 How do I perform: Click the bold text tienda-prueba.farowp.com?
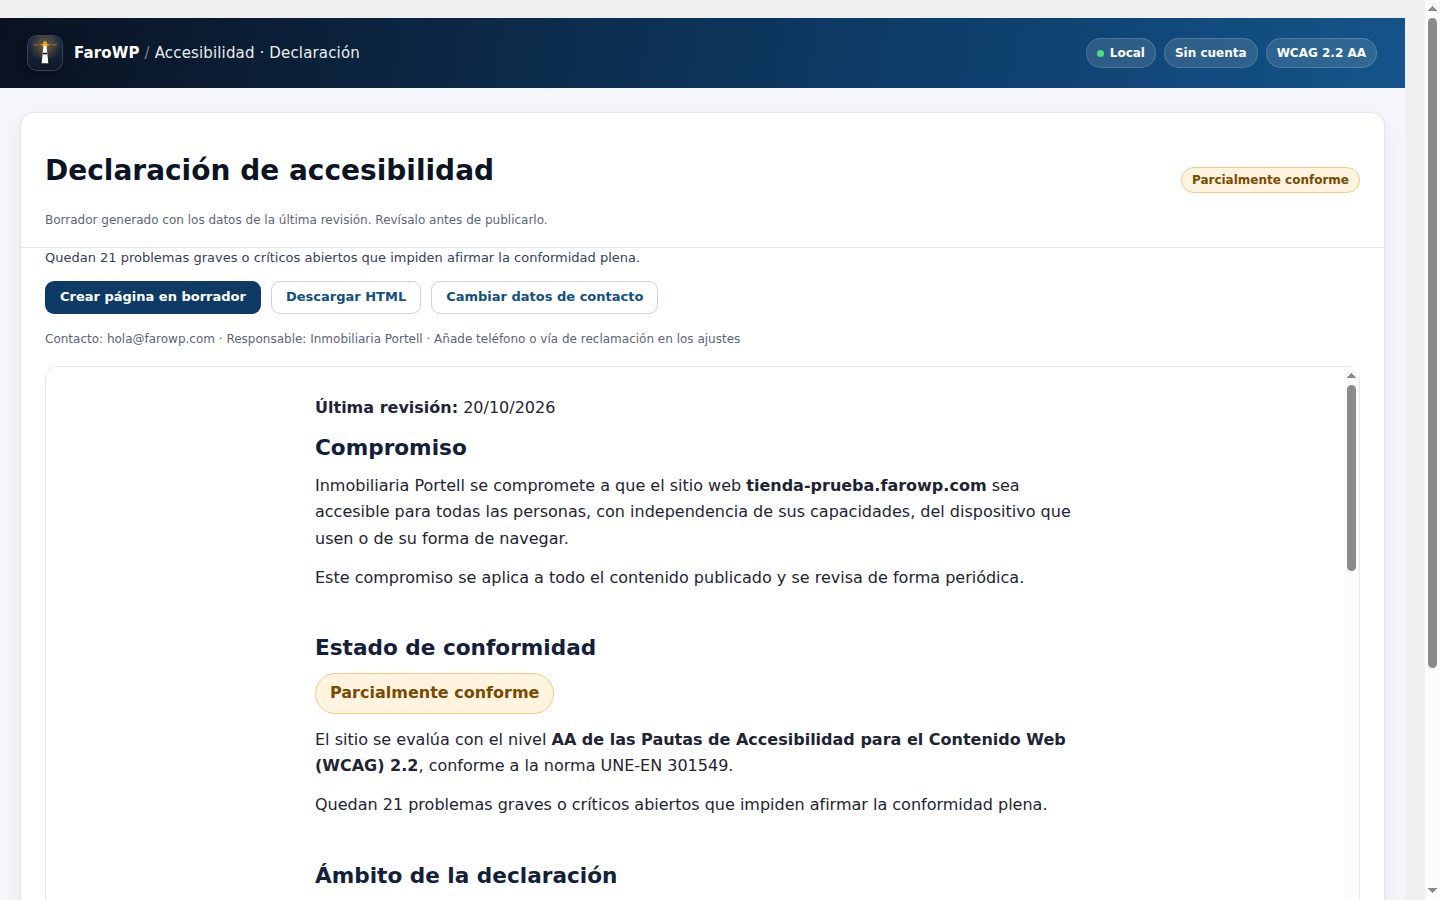pos(866,485)
